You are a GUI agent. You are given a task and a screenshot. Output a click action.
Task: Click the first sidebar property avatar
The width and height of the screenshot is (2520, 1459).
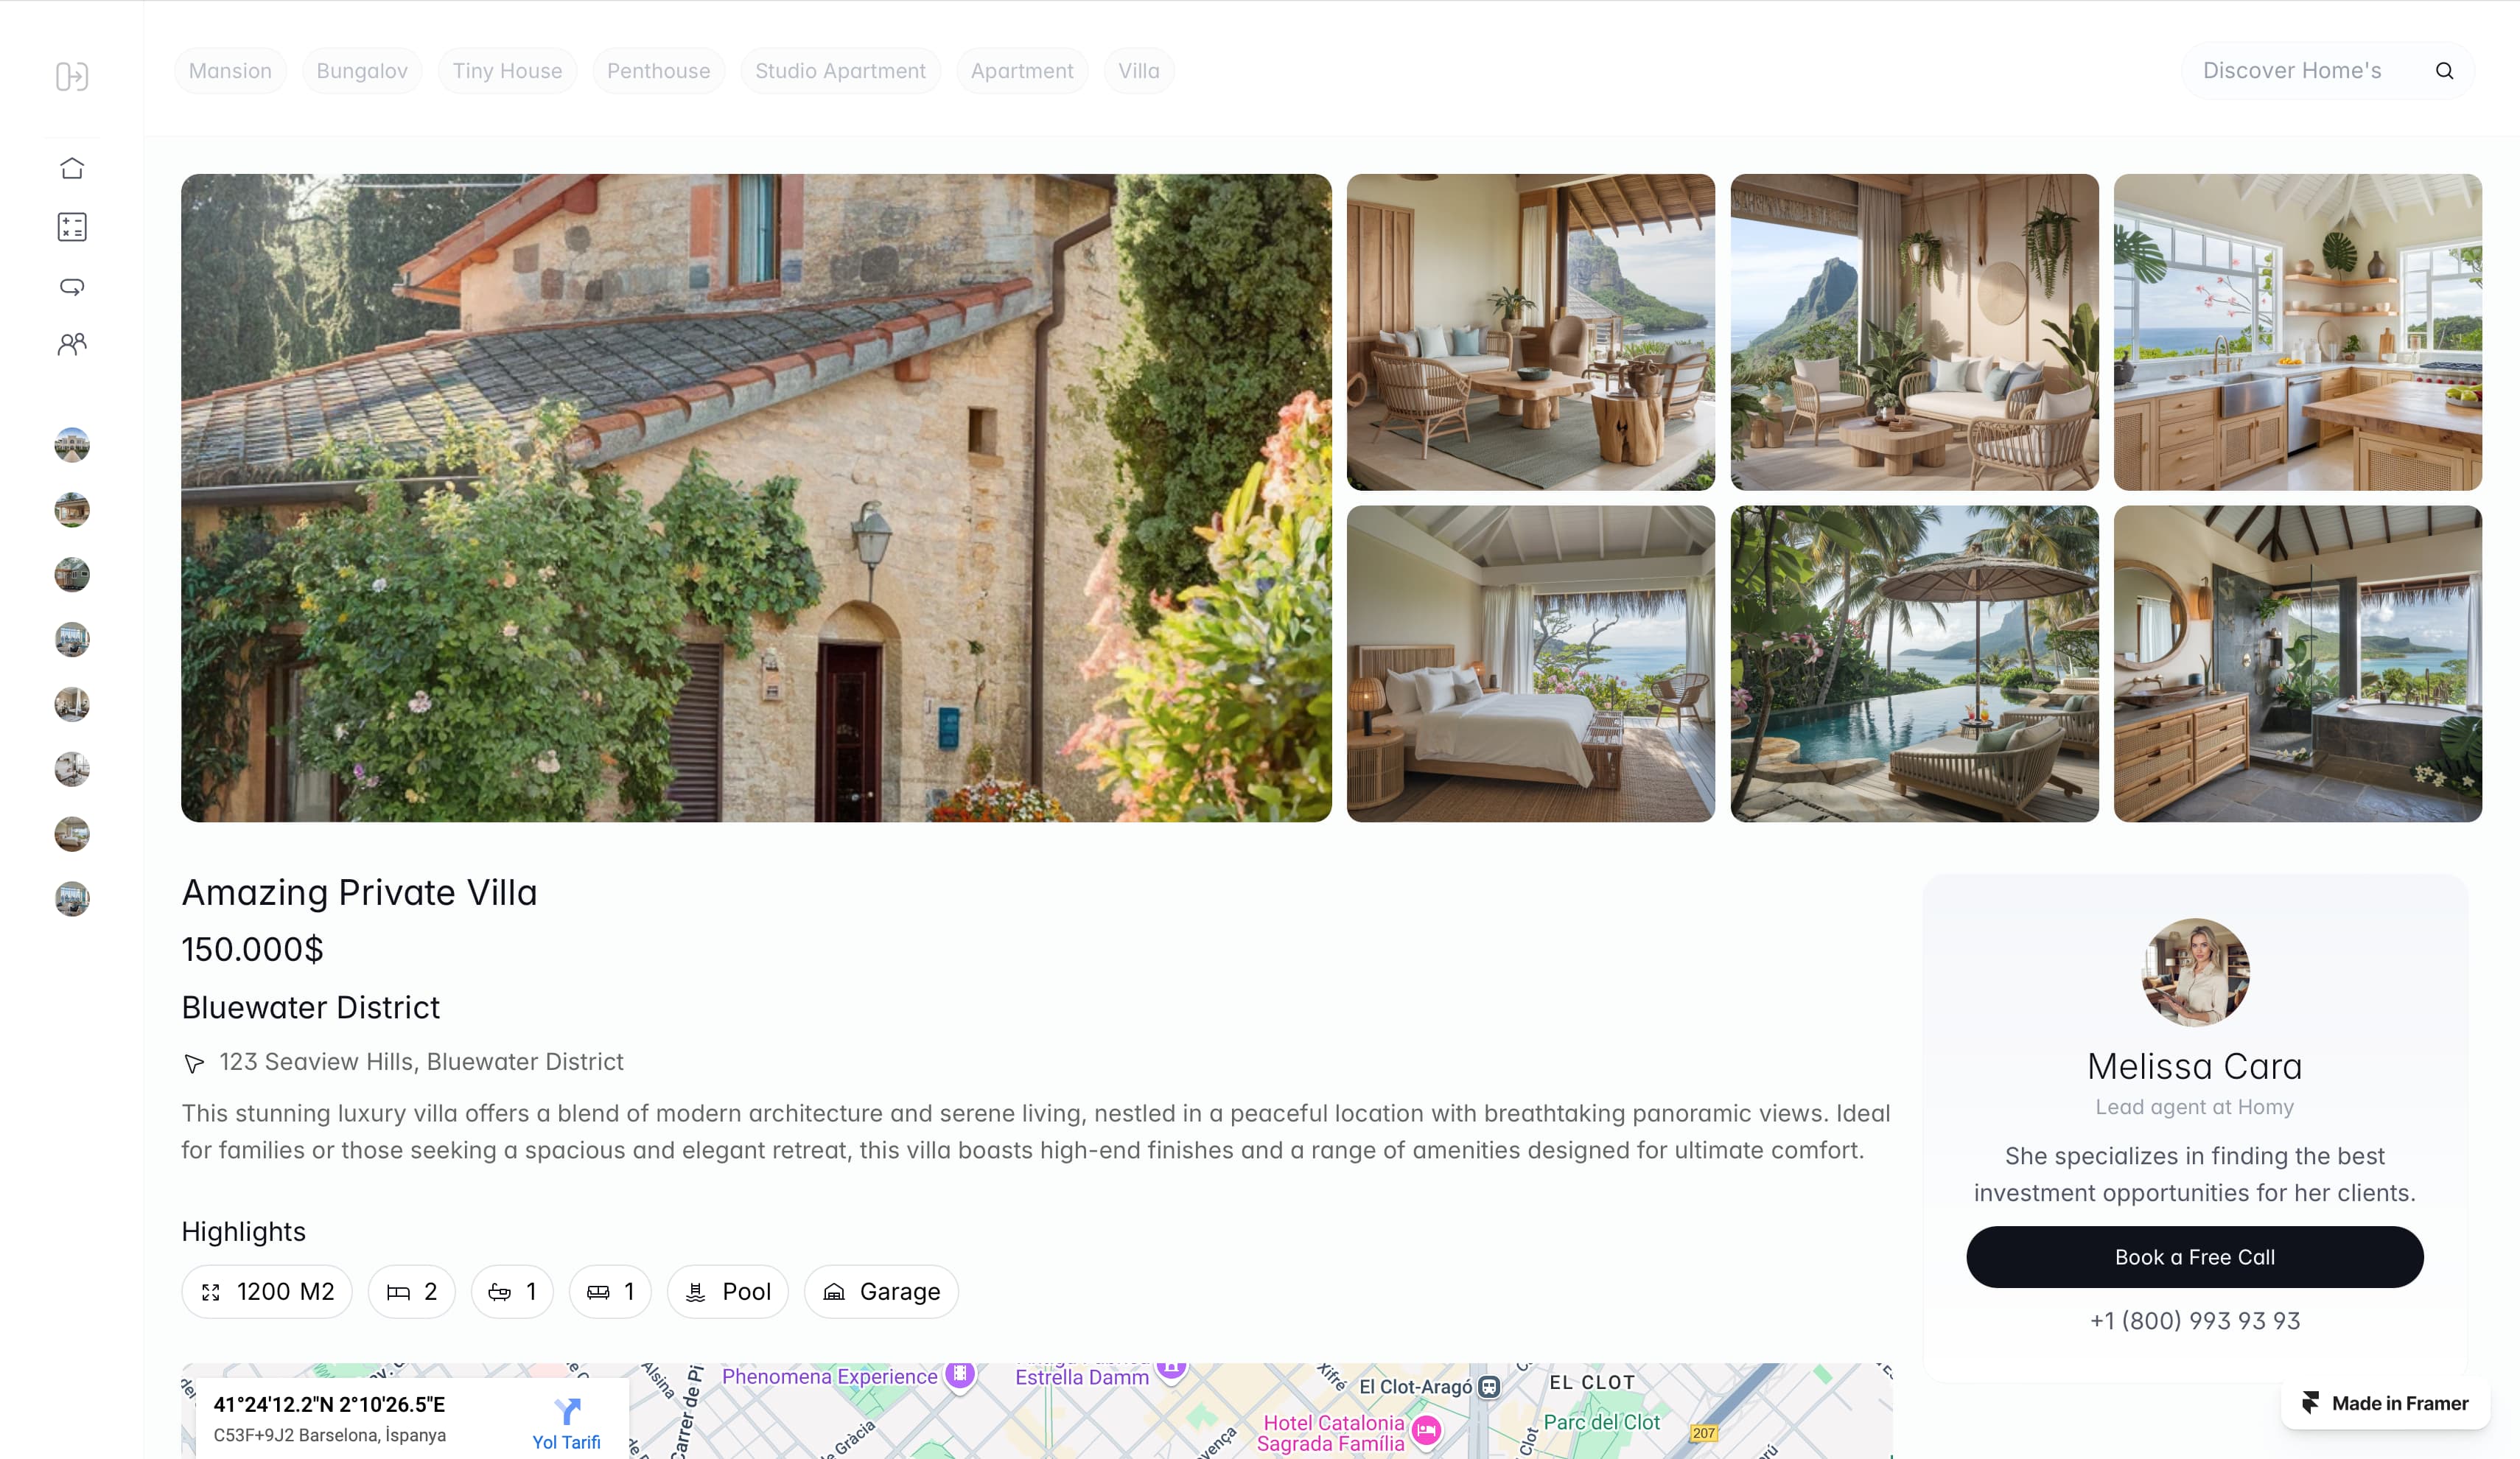(x=72, y=445)
